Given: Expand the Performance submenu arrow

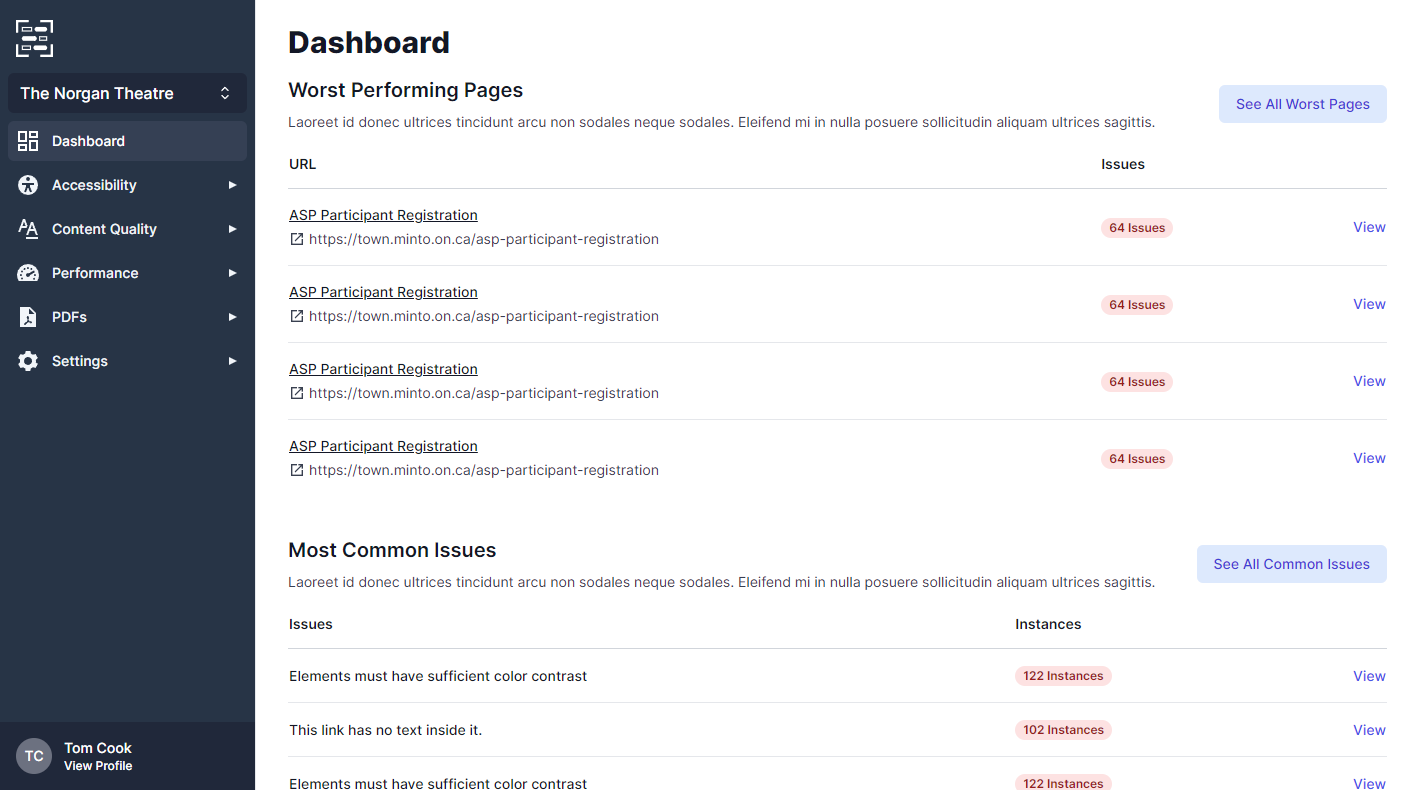Looking at the screenshot, I should click(232, 273).
